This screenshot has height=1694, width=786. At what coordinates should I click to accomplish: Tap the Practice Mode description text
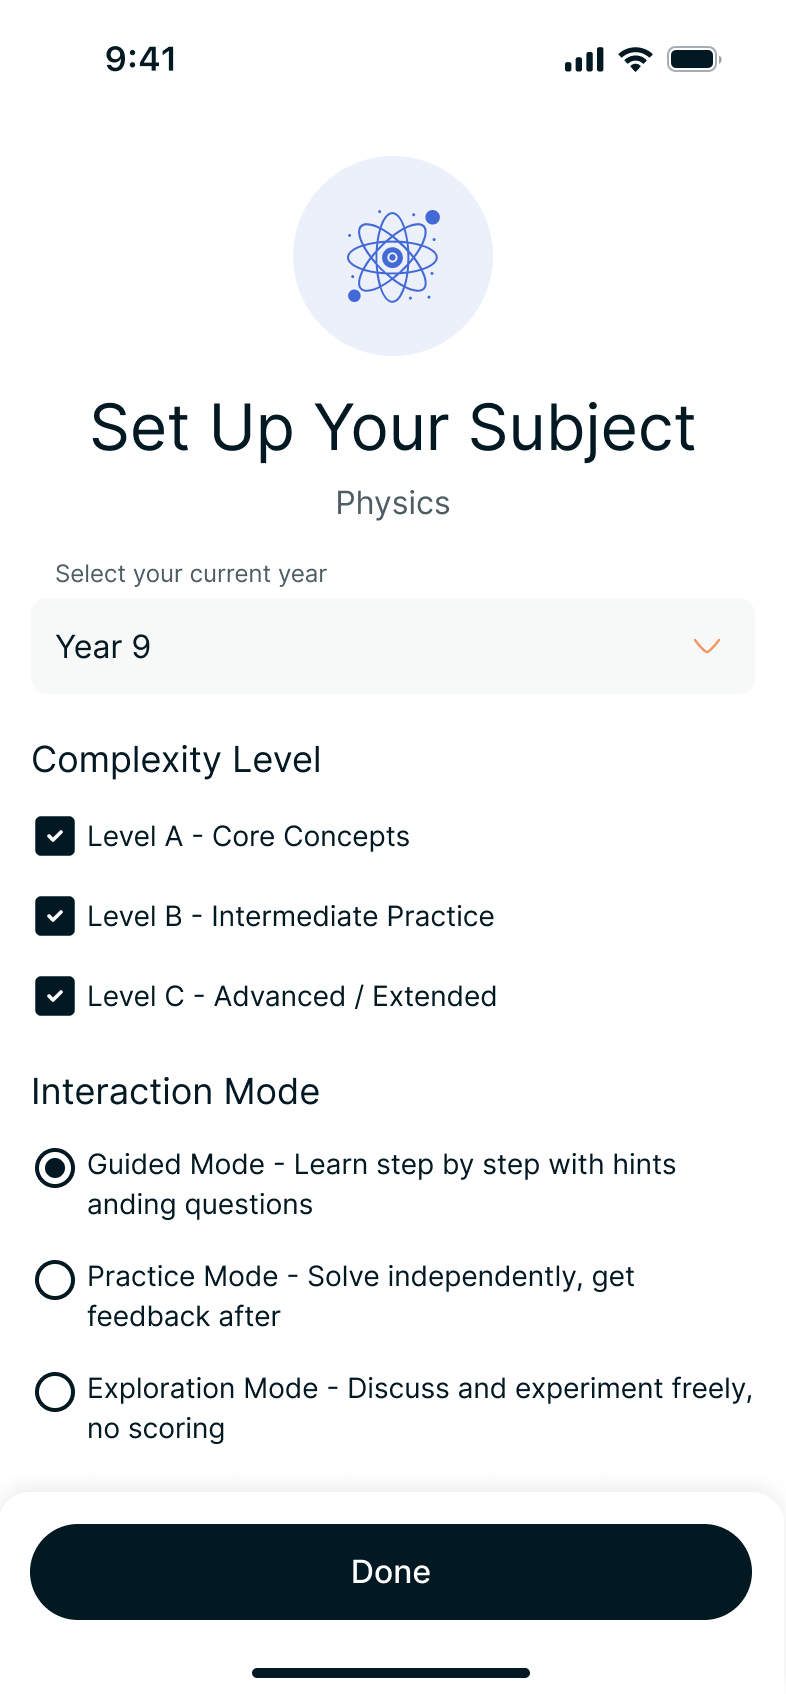click(x=361, y=1296)
